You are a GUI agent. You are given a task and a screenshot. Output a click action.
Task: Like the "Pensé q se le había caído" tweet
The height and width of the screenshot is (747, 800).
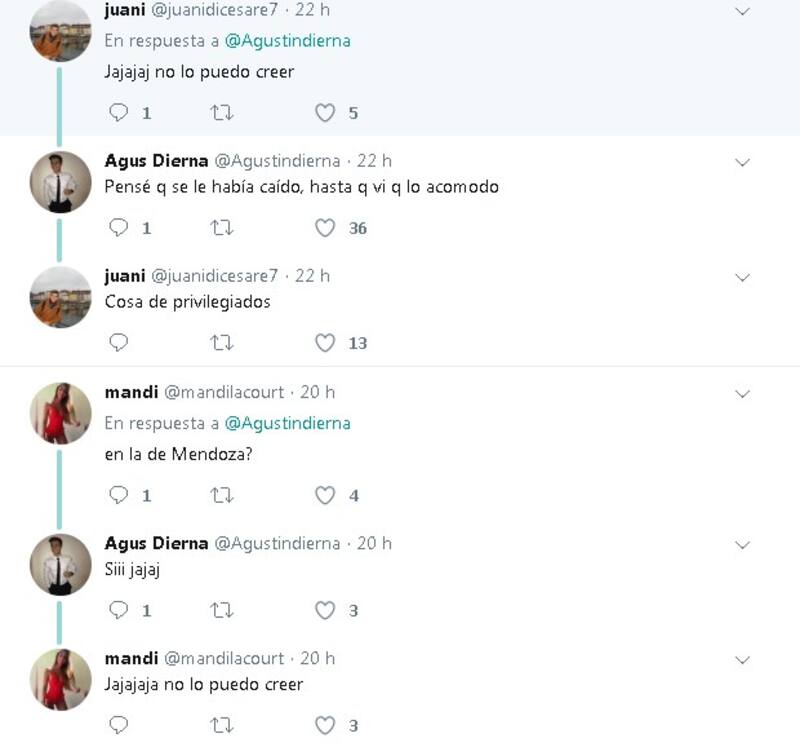tap(325, 228)
